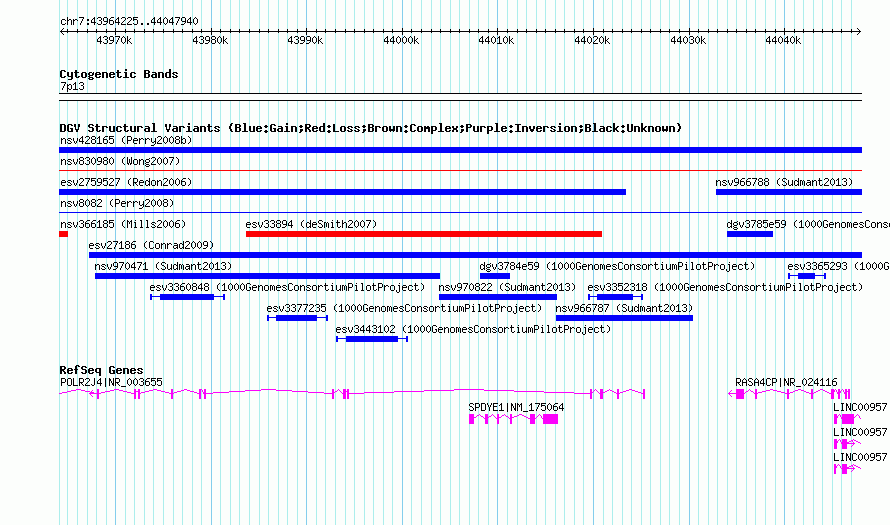Click the esv3365293 variant label
The image size is (890, 525).
pyautogui.click(x=838, y=266)
